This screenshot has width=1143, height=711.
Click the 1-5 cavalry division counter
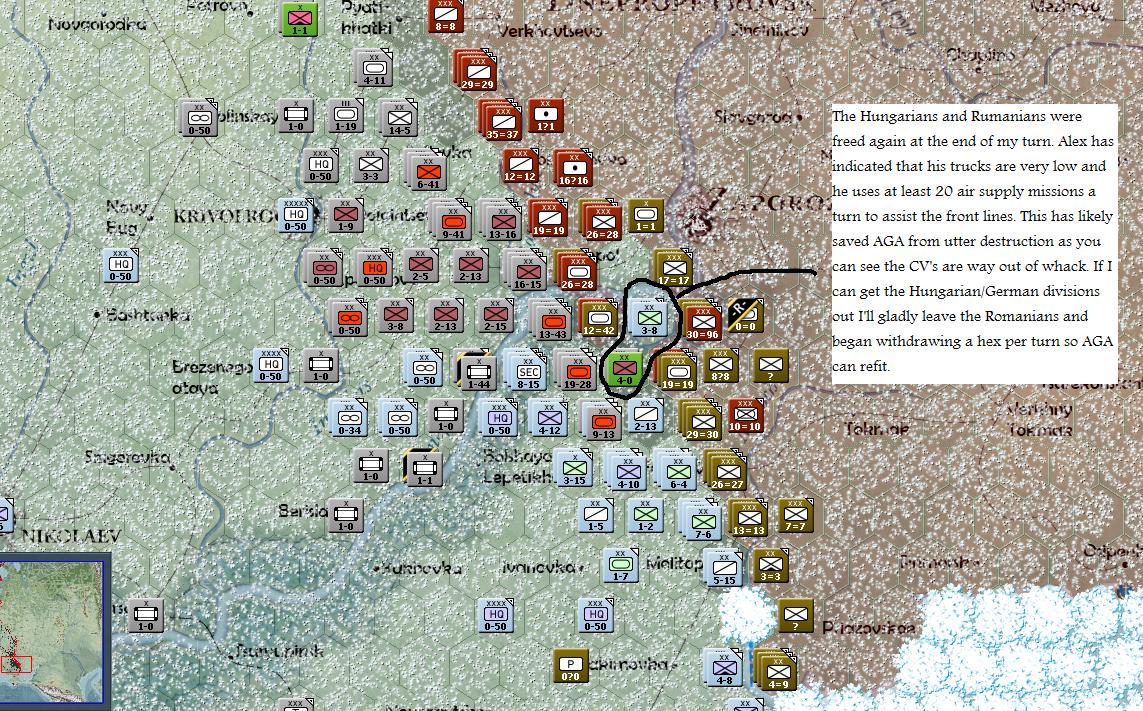[x=596, y=516]
